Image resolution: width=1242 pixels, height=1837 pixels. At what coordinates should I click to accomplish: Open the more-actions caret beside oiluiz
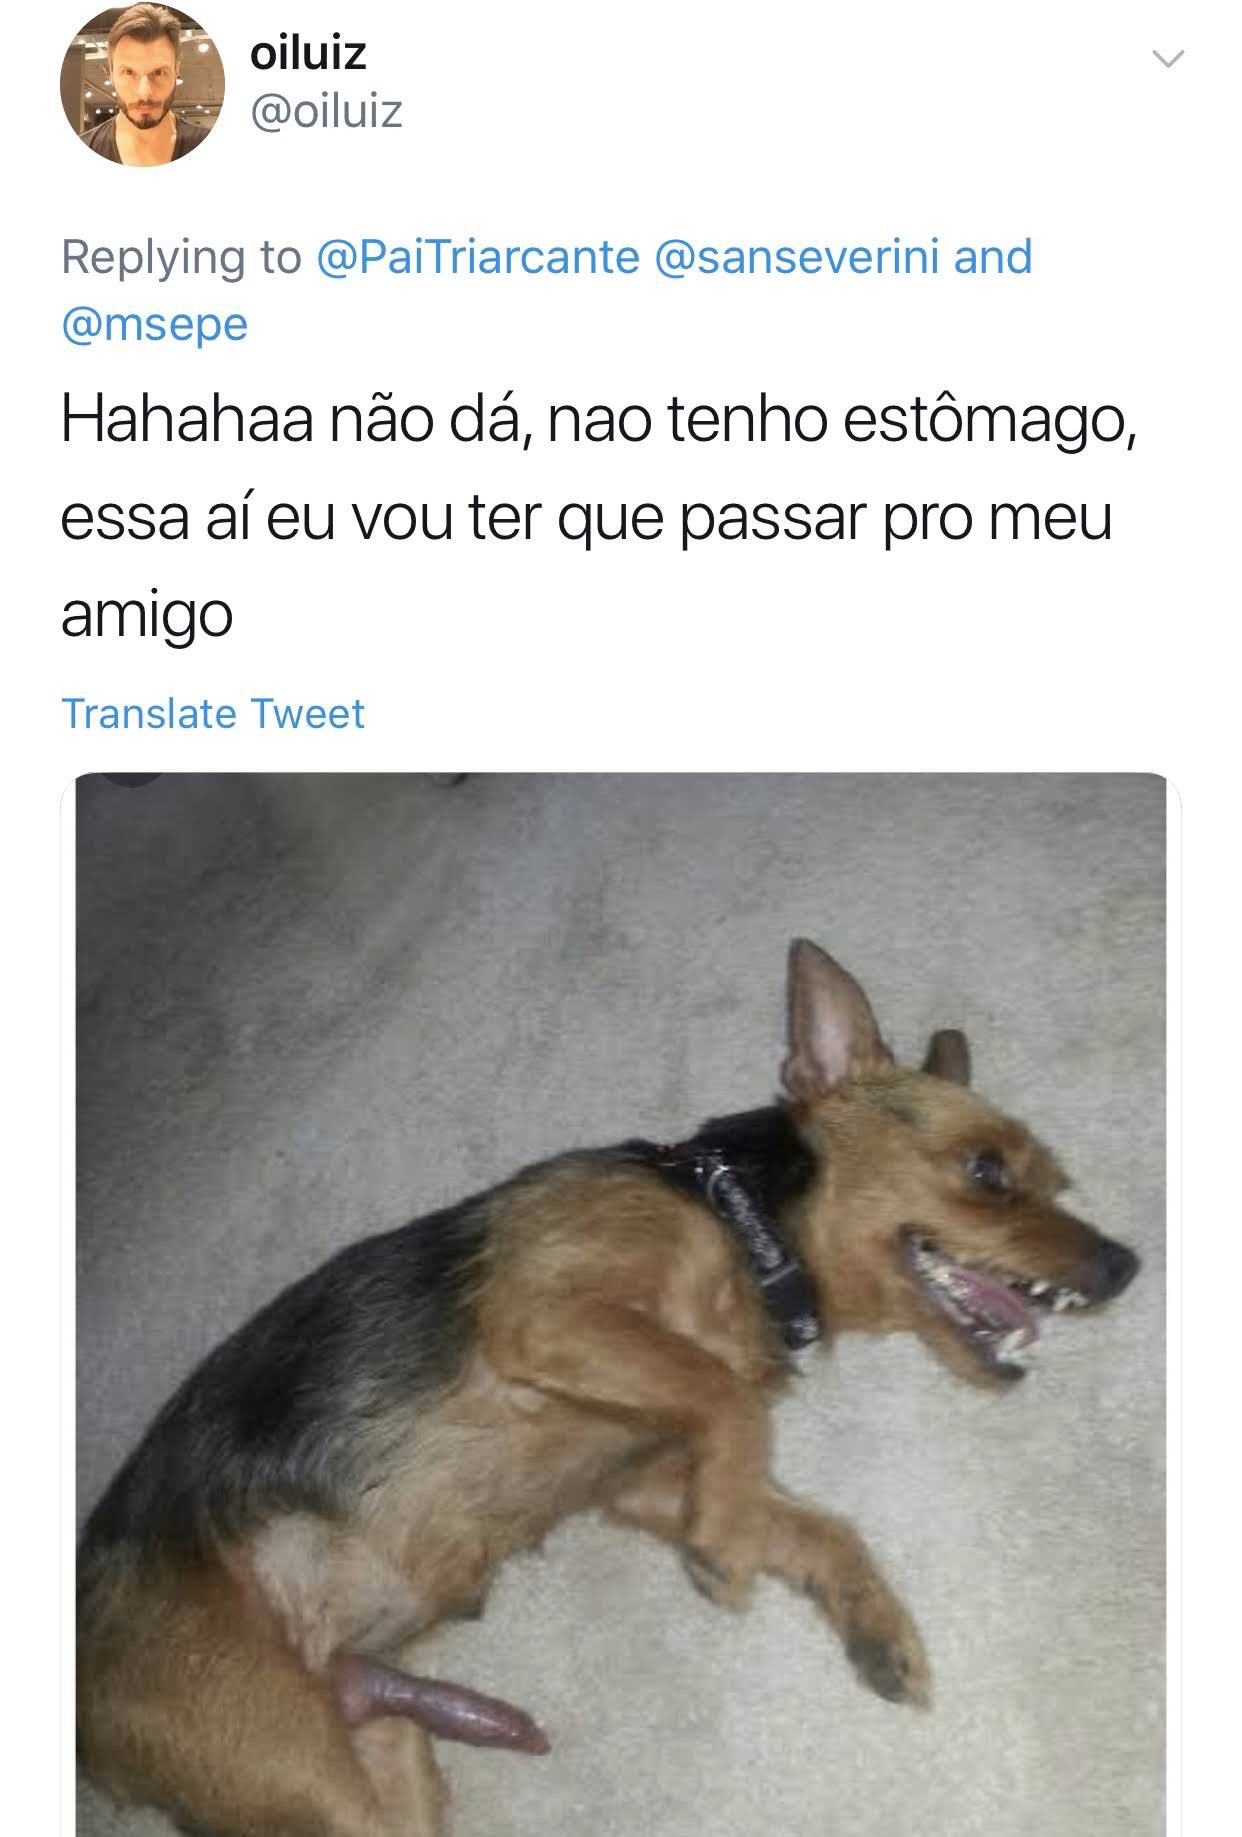tap(1168, 59)
